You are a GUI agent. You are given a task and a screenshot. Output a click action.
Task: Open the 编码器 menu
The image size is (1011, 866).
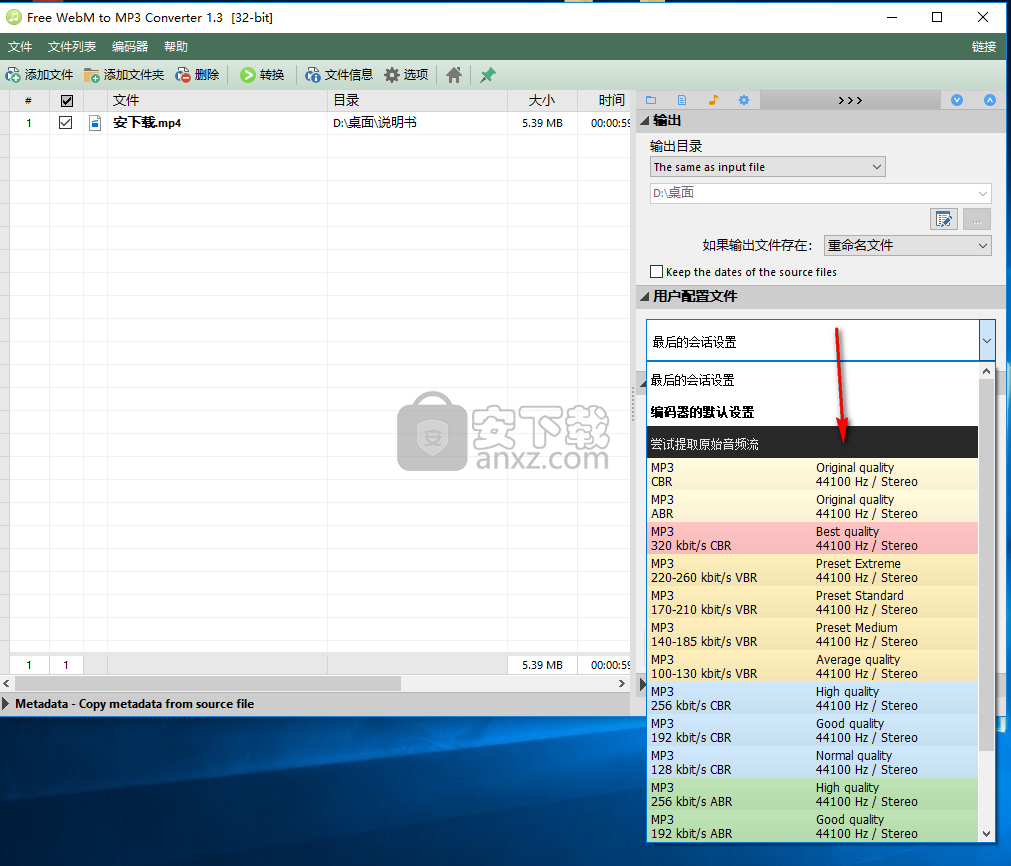coord(130,46)
